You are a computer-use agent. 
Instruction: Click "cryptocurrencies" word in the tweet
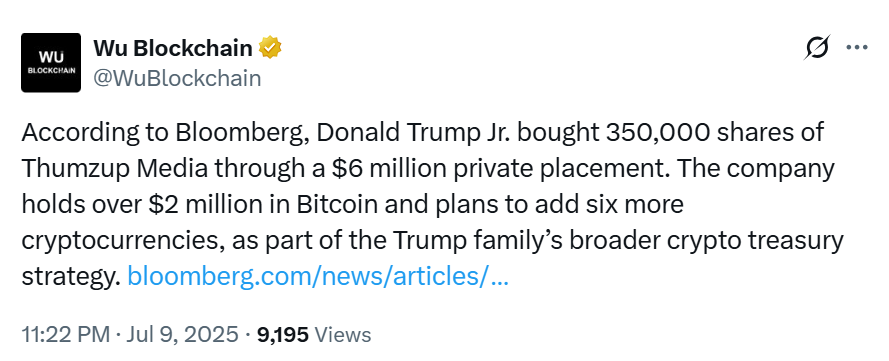click(116, 241)
